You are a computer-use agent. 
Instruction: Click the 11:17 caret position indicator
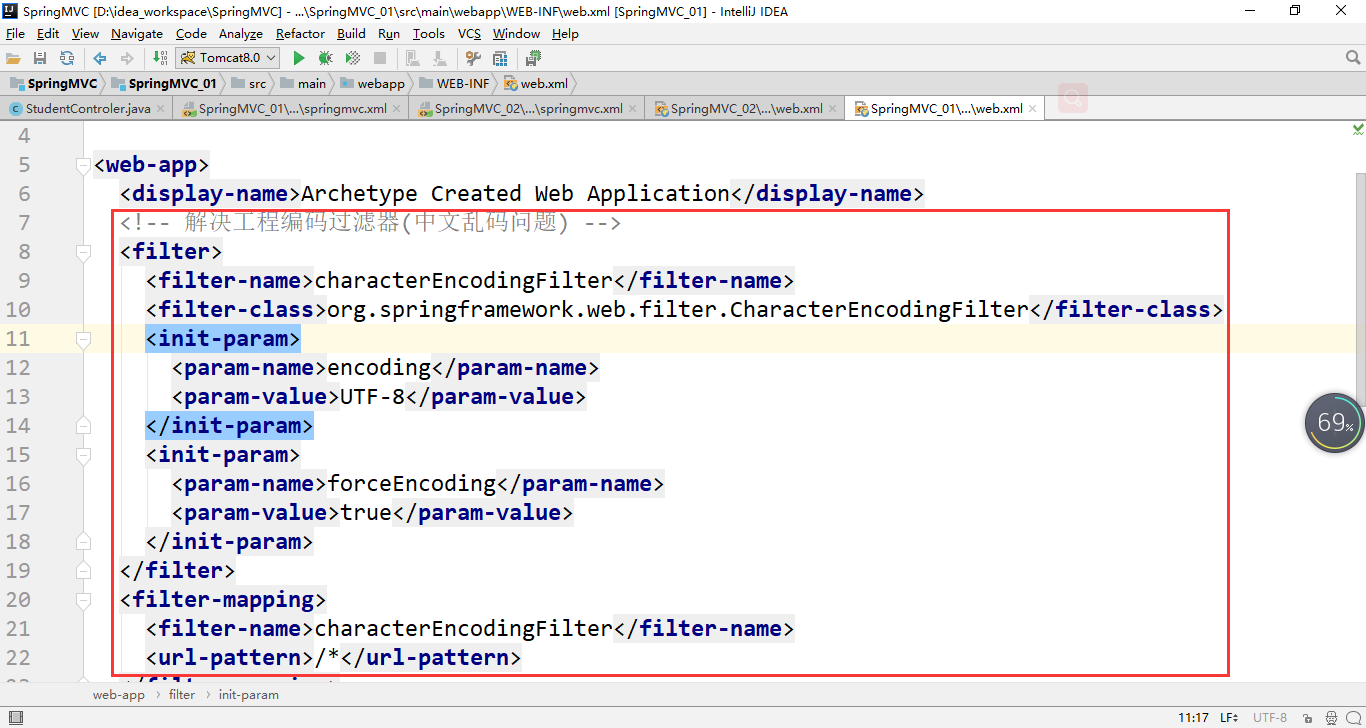coord(1193,717)
